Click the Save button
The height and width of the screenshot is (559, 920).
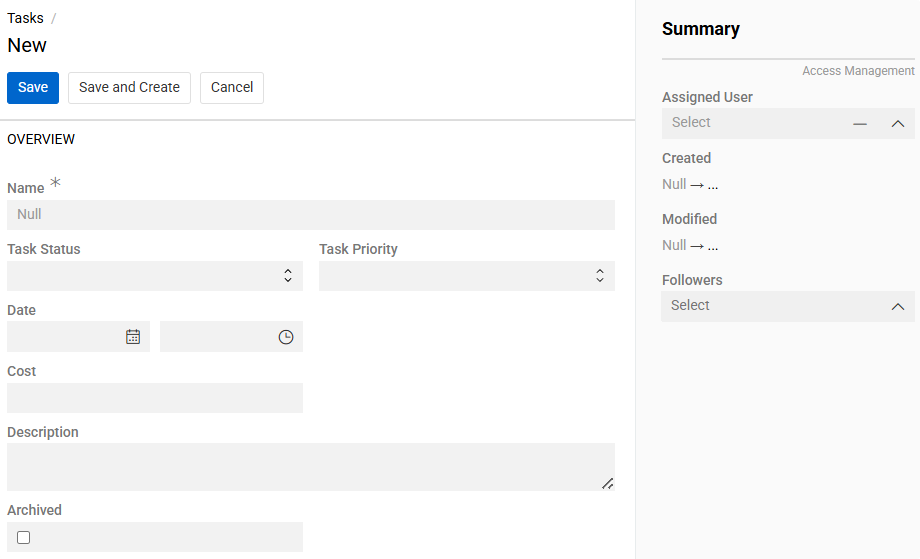coord(33,88)
